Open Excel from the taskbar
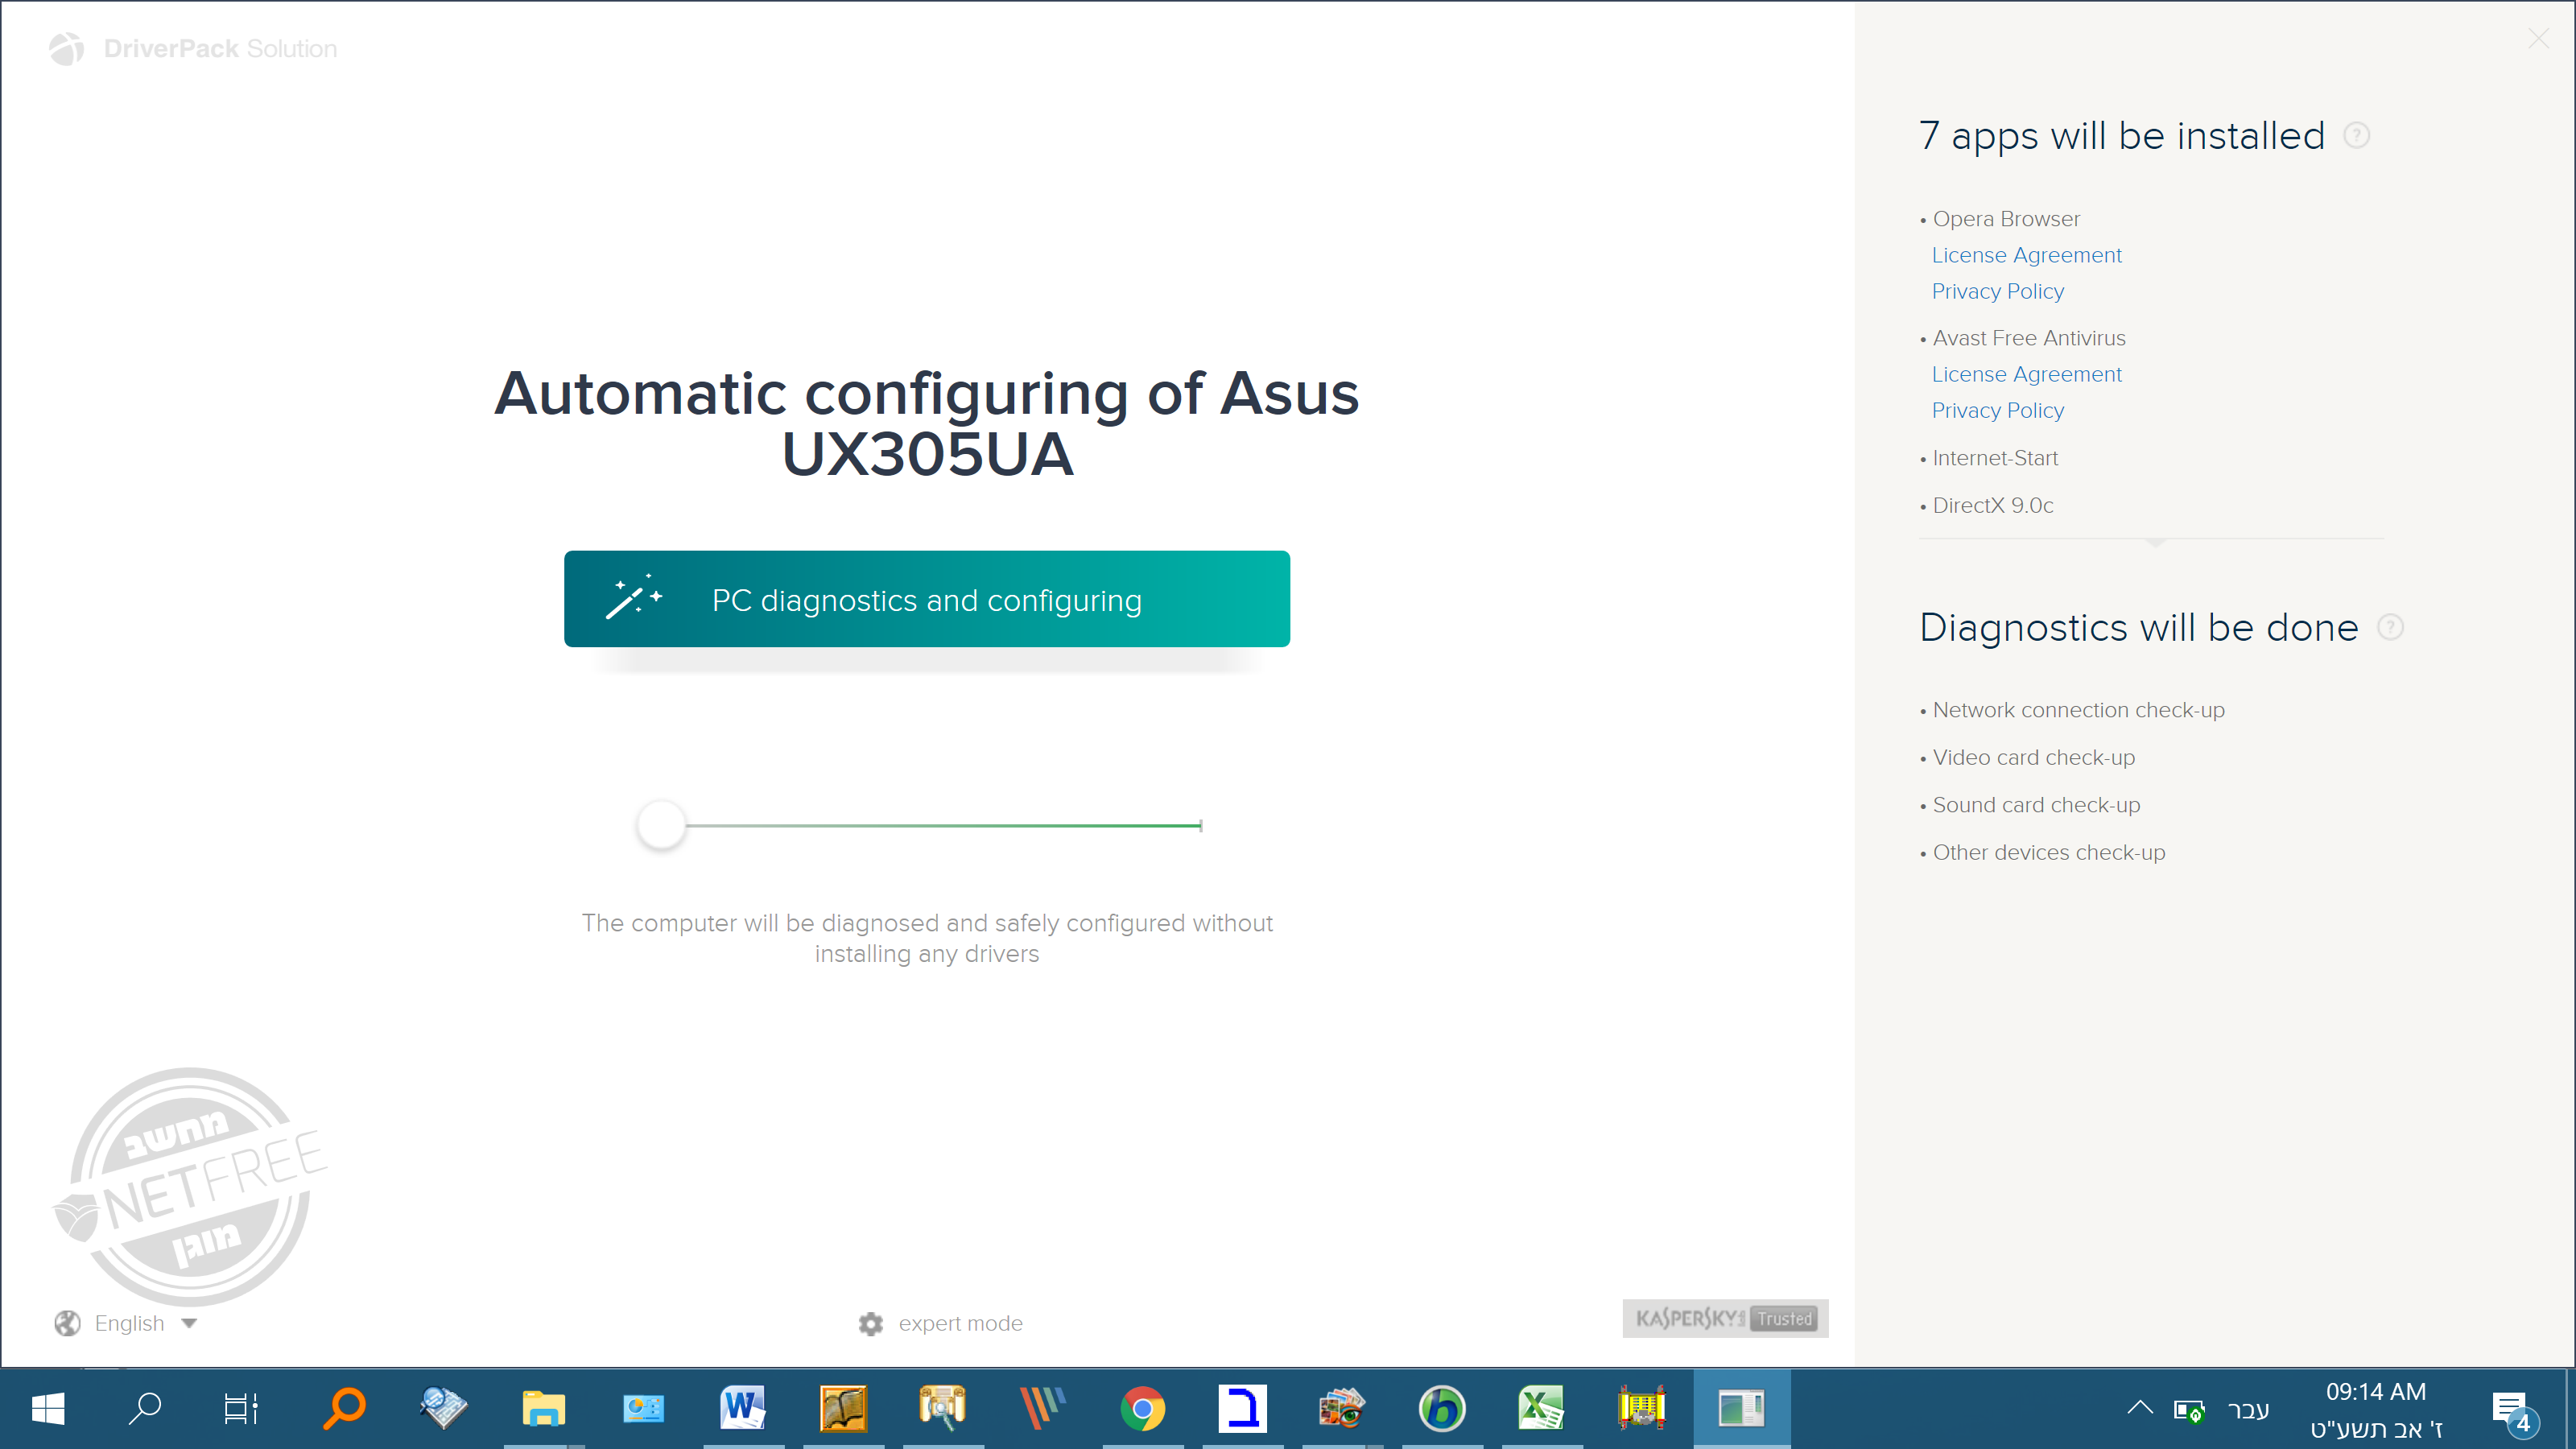Image resolution: width=2576 pixels, height=1449 pixels. coord(1541,1409)
